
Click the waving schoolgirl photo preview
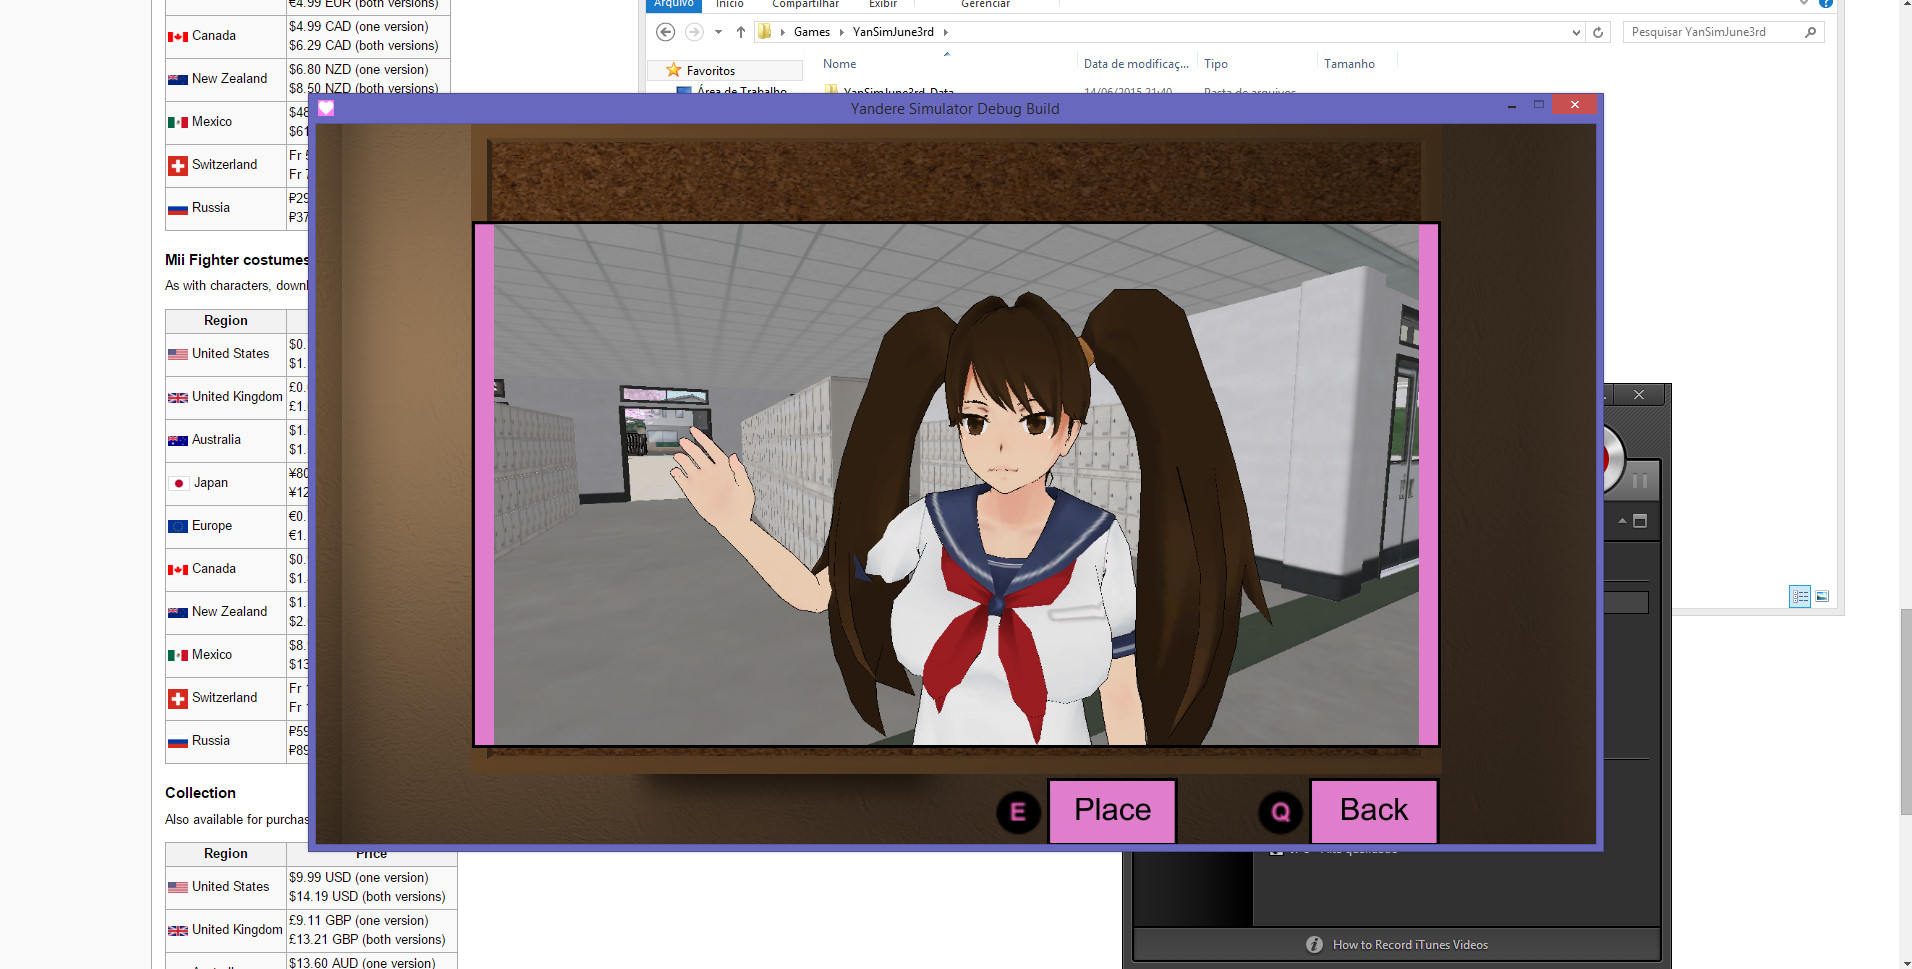(x=956, y=484)
